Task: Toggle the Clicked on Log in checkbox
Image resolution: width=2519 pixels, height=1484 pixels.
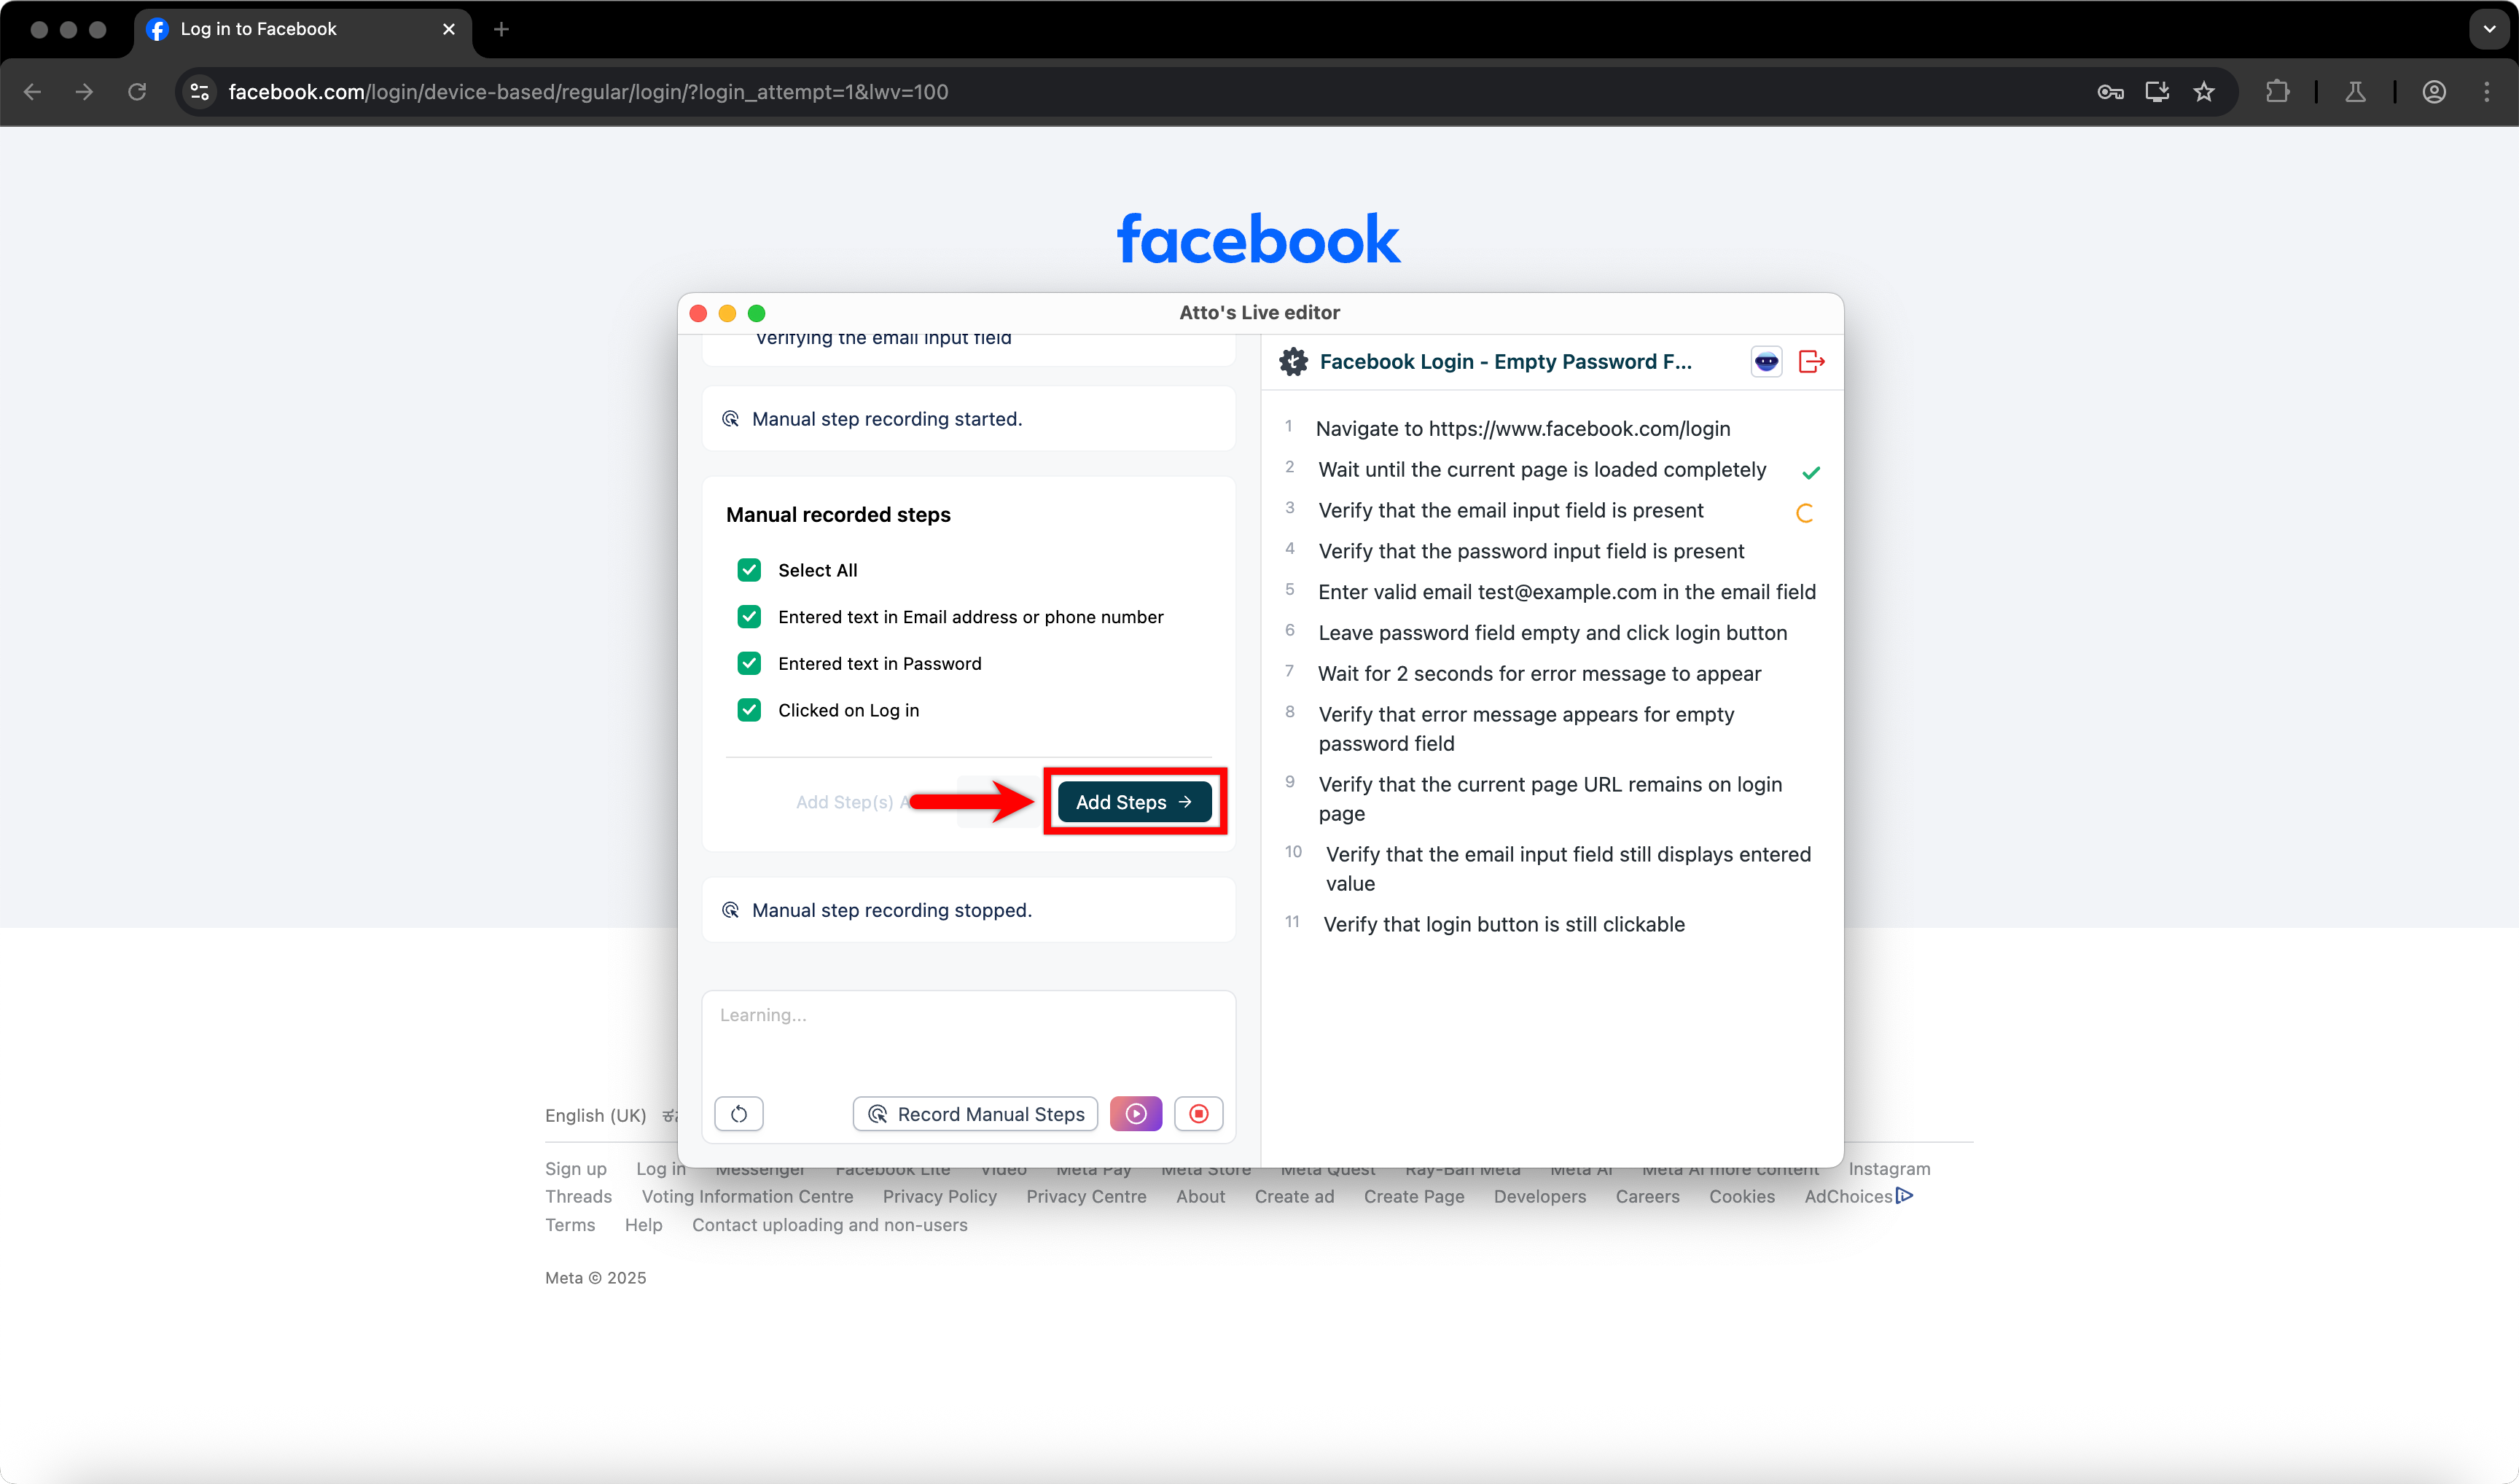Action: (x=749, y=710)
